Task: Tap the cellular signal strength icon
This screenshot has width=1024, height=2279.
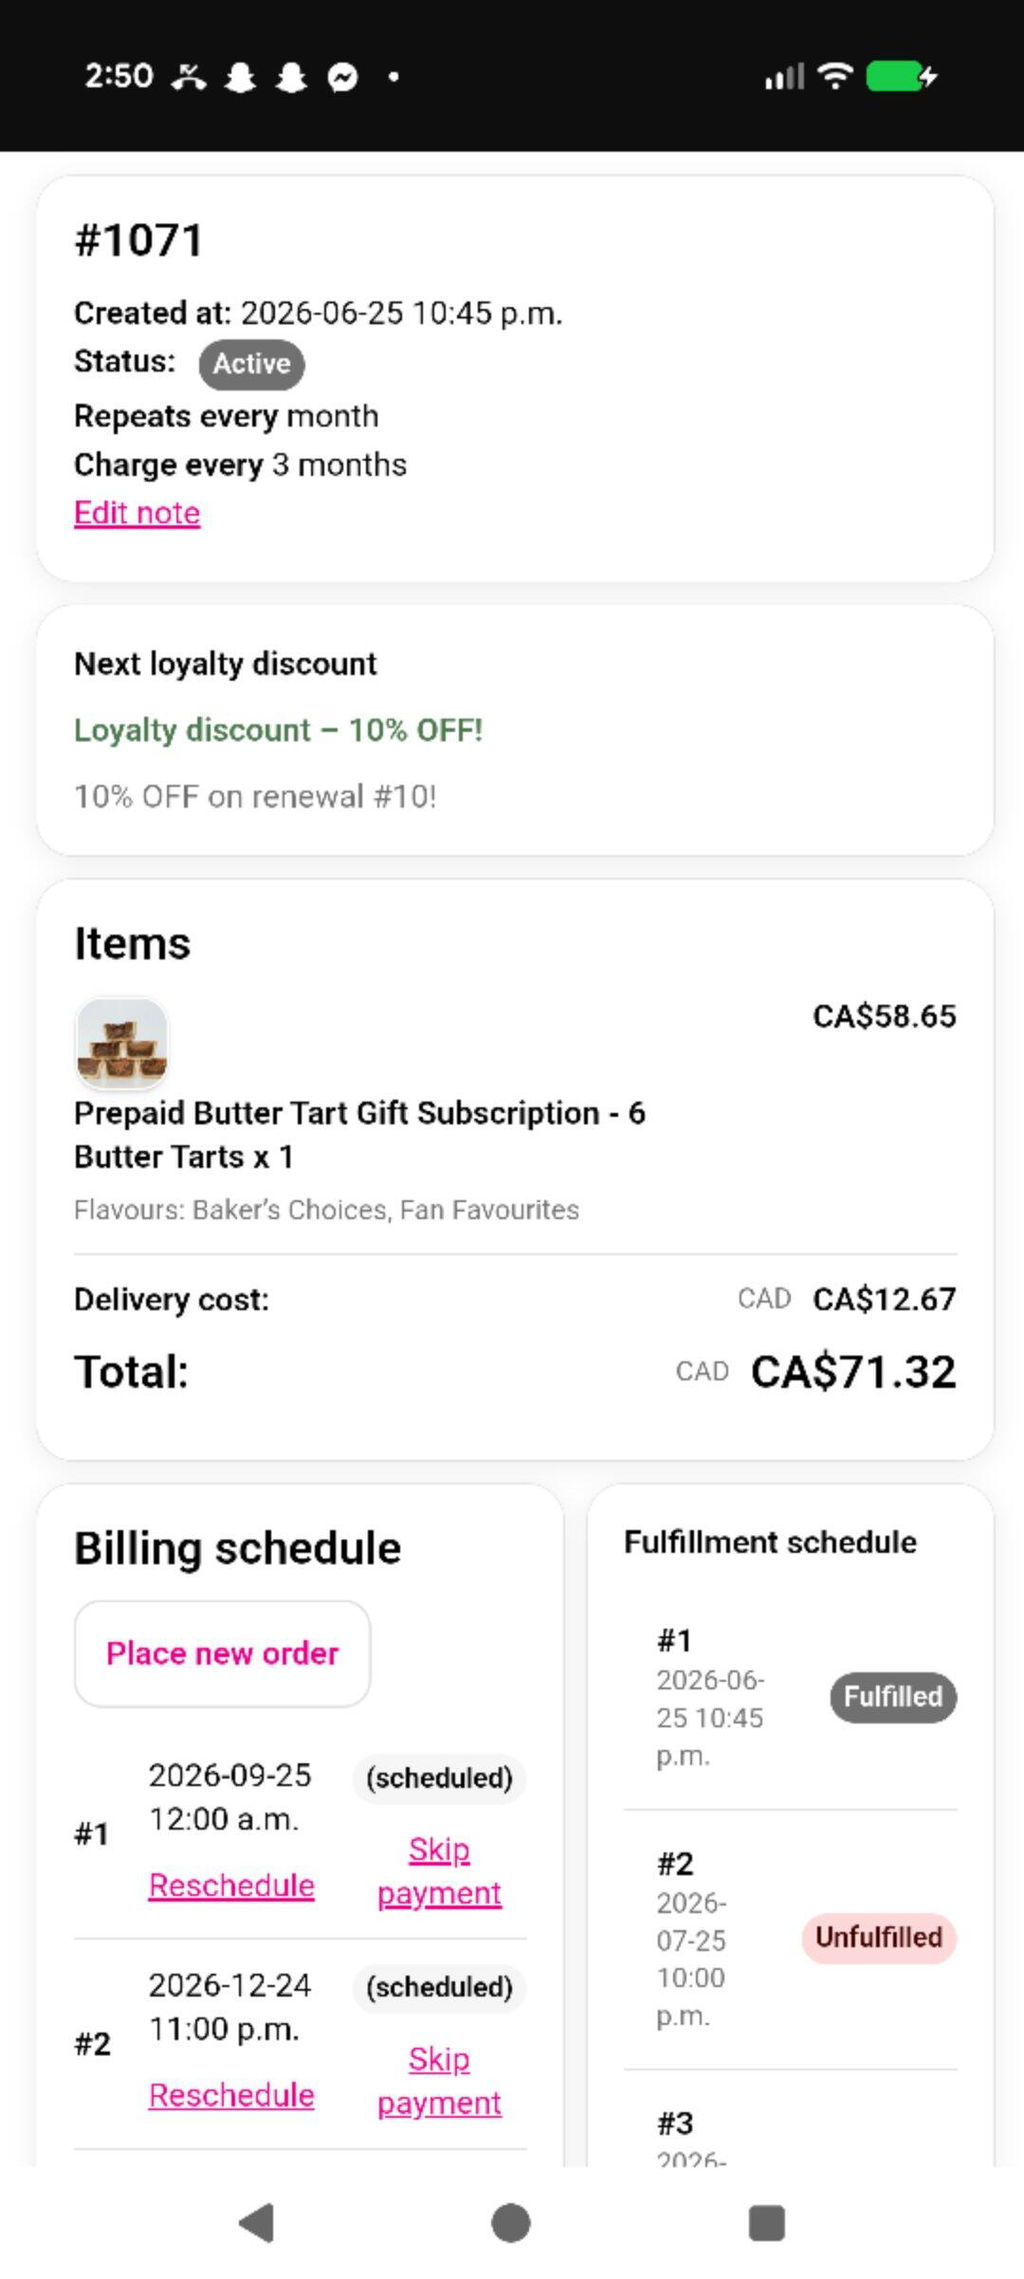Action: [785, 76]
